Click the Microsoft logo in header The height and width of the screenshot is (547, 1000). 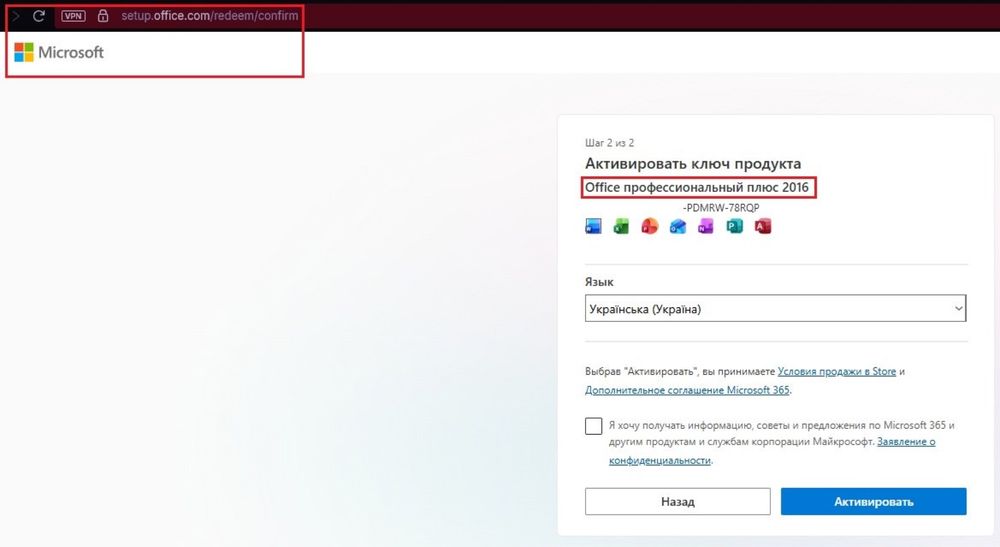[59, 52]
